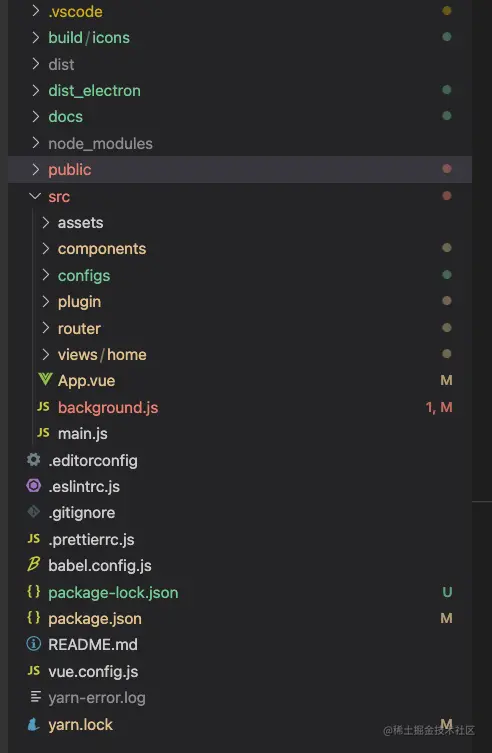This screenshot has width=492, height=753.
Task: Open .prettierrc.js file
Action: (91, 540)
